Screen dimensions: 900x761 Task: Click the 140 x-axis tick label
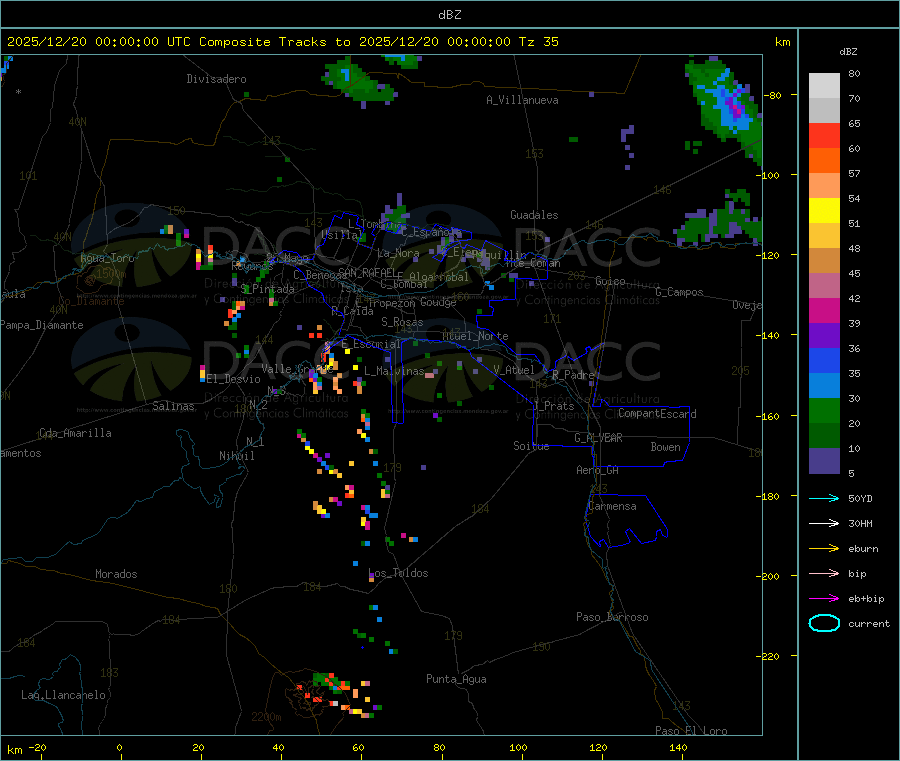[x=678, y=747]
